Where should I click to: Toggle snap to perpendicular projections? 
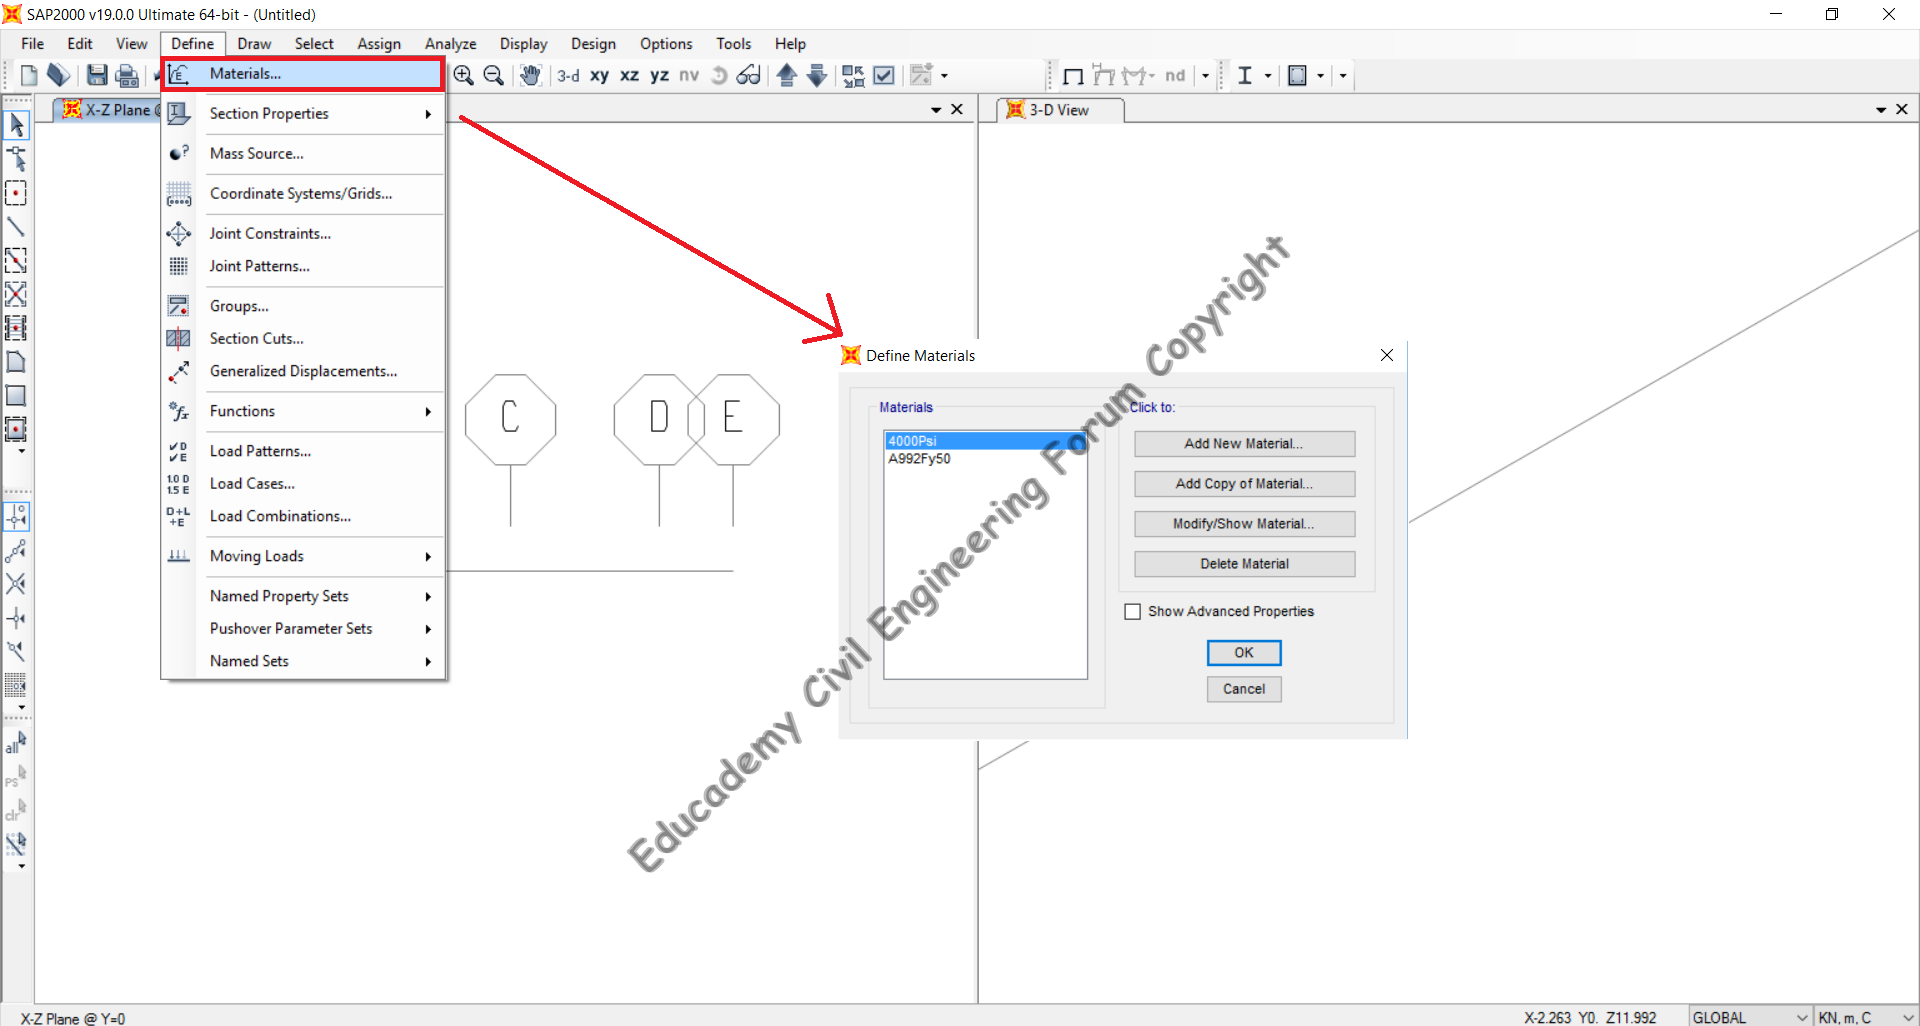(x=16, y=618)
